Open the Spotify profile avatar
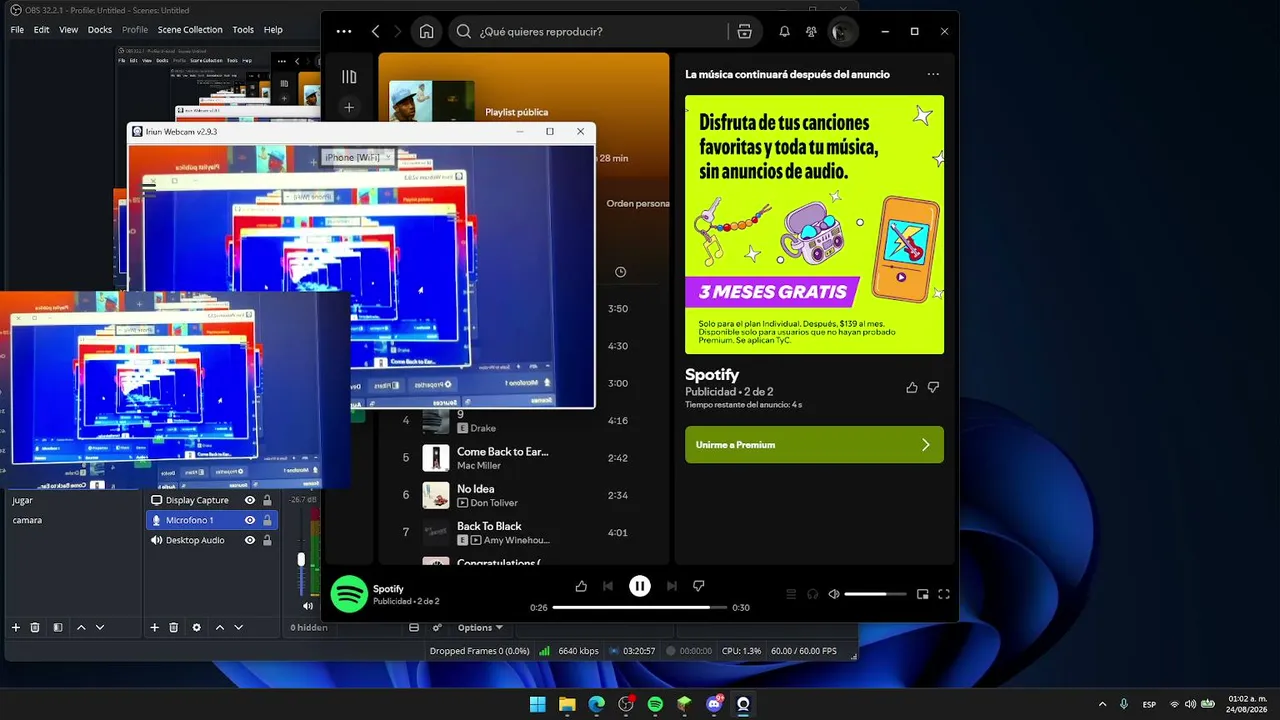This screenshot has width=1280, height=720. point(842,31)
